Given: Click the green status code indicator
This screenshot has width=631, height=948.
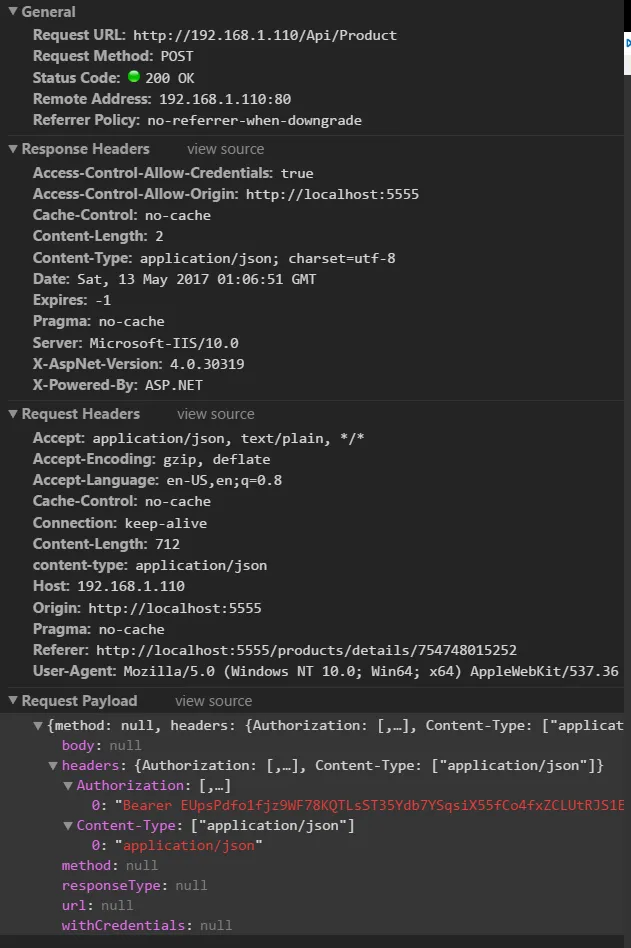Looking at the screenshot, I should coord(135,77).
